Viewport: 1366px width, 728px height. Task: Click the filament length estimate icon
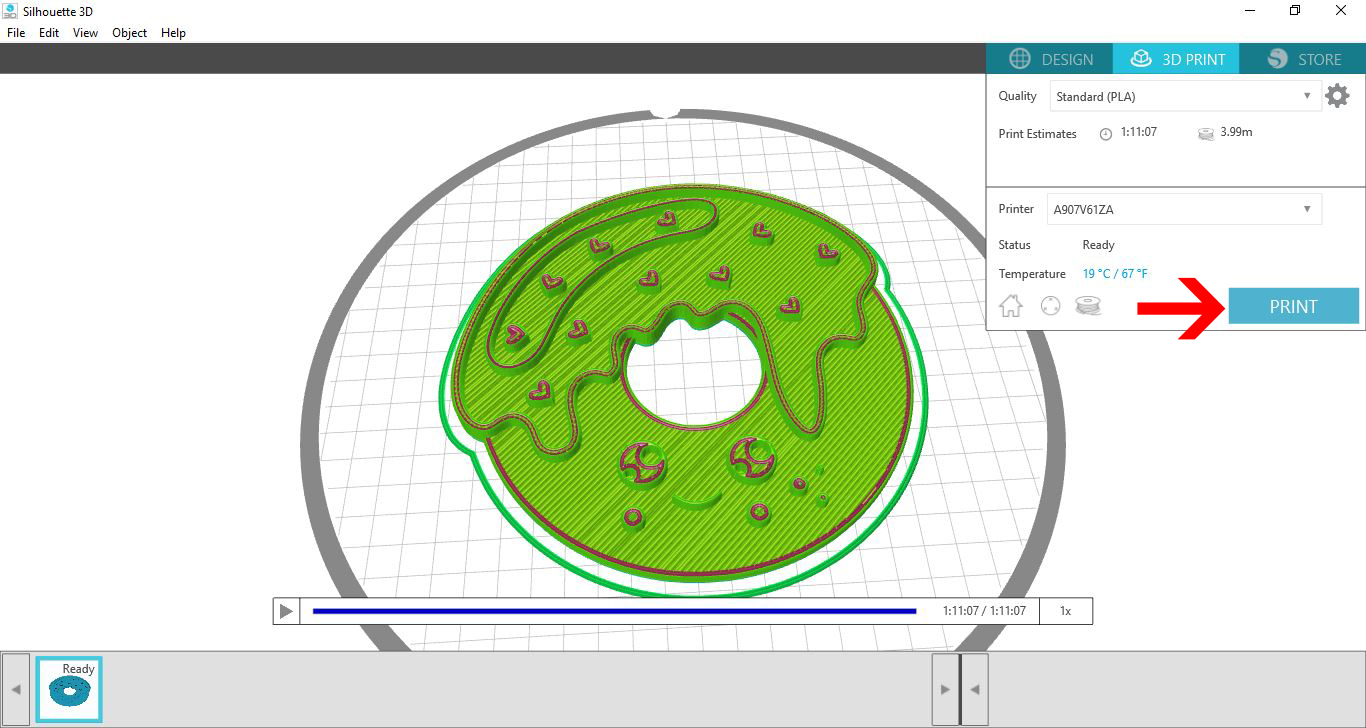tap(1206, 133)
